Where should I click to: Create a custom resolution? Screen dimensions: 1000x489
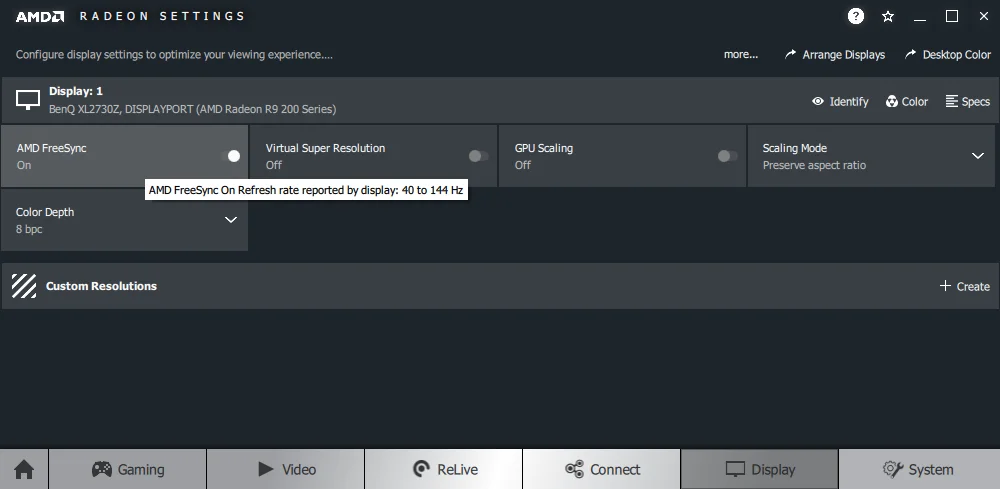tap(964, 286)
